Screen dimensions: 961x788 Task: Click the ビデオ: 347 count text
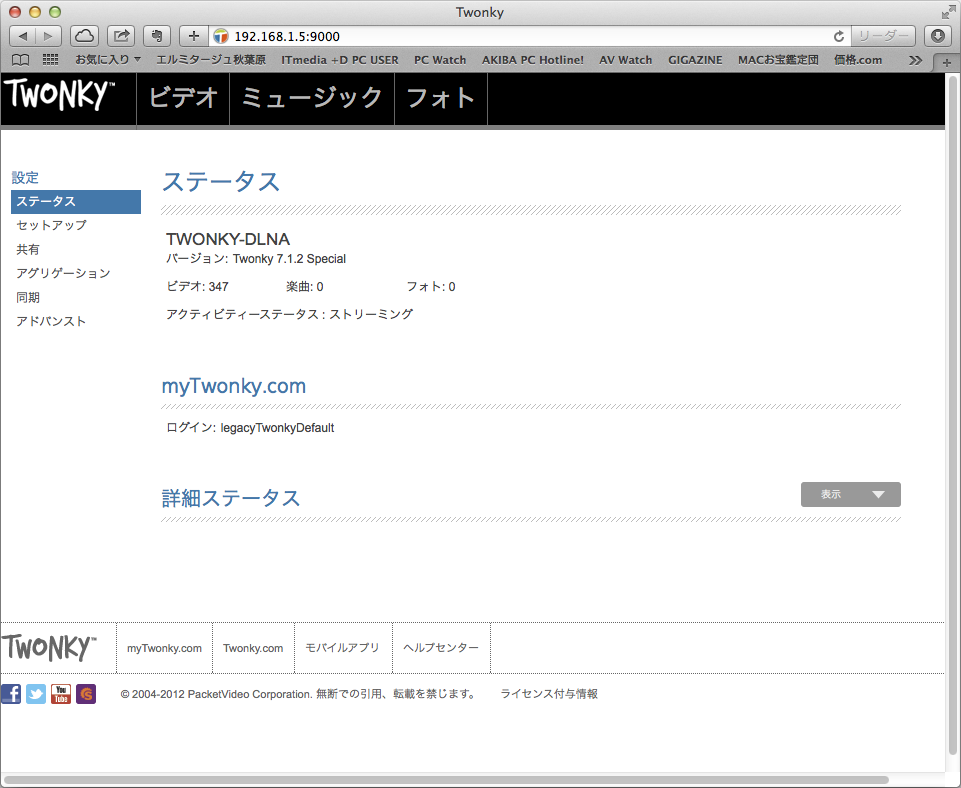pyautogui.click(x=197, y=287)
